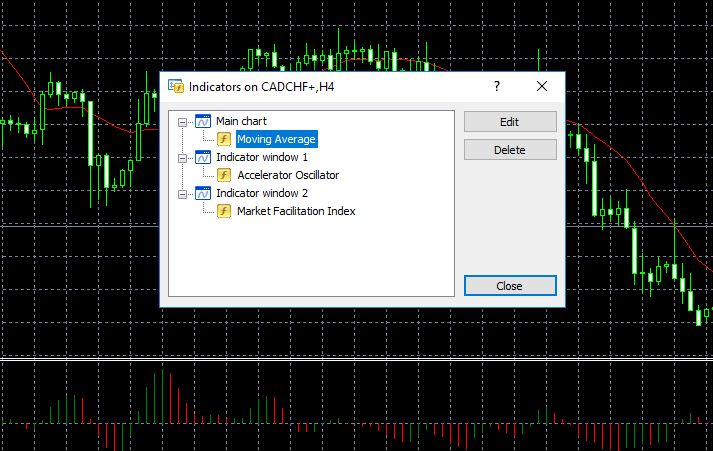This screenshot has height=451, width=713.
Task: Open the help question mark in title bar
Action: coord(497,86)
